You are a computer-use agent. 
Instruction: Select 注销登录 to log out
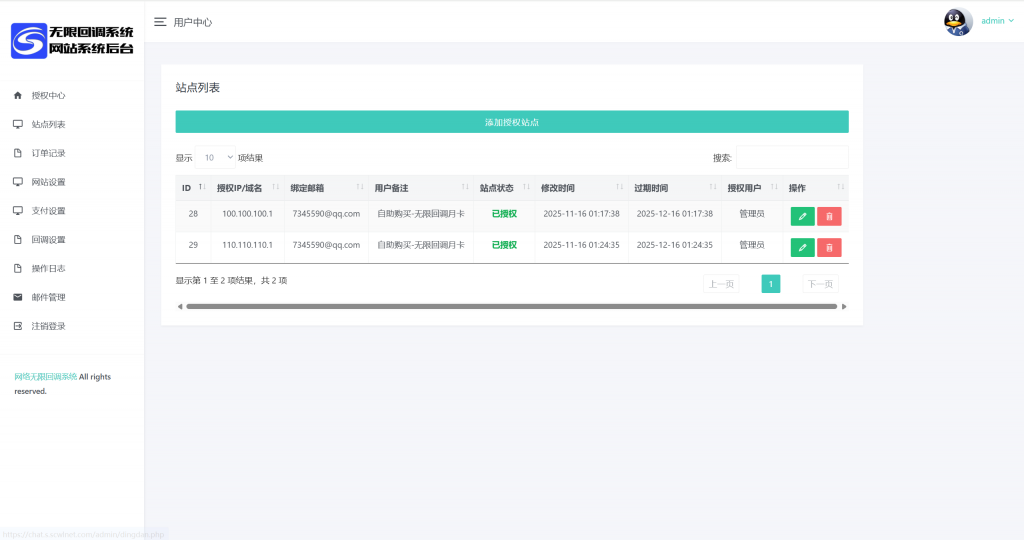click(48, 326)
